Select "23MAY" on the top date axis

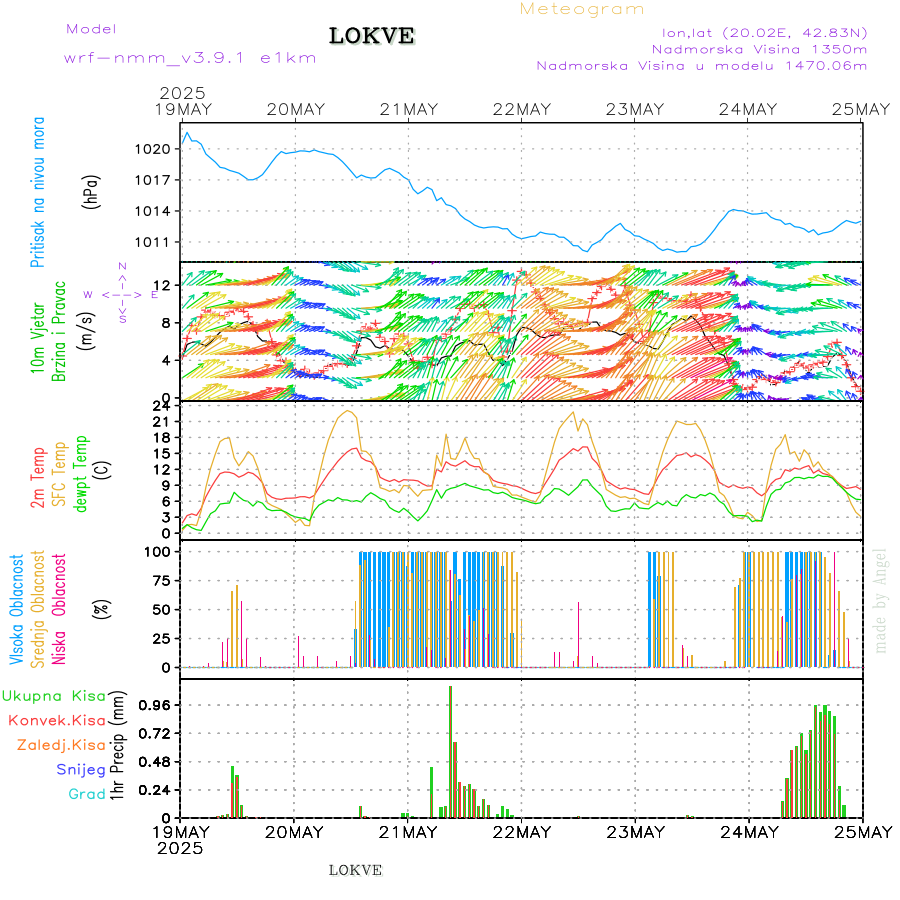(x=635, y=109)
